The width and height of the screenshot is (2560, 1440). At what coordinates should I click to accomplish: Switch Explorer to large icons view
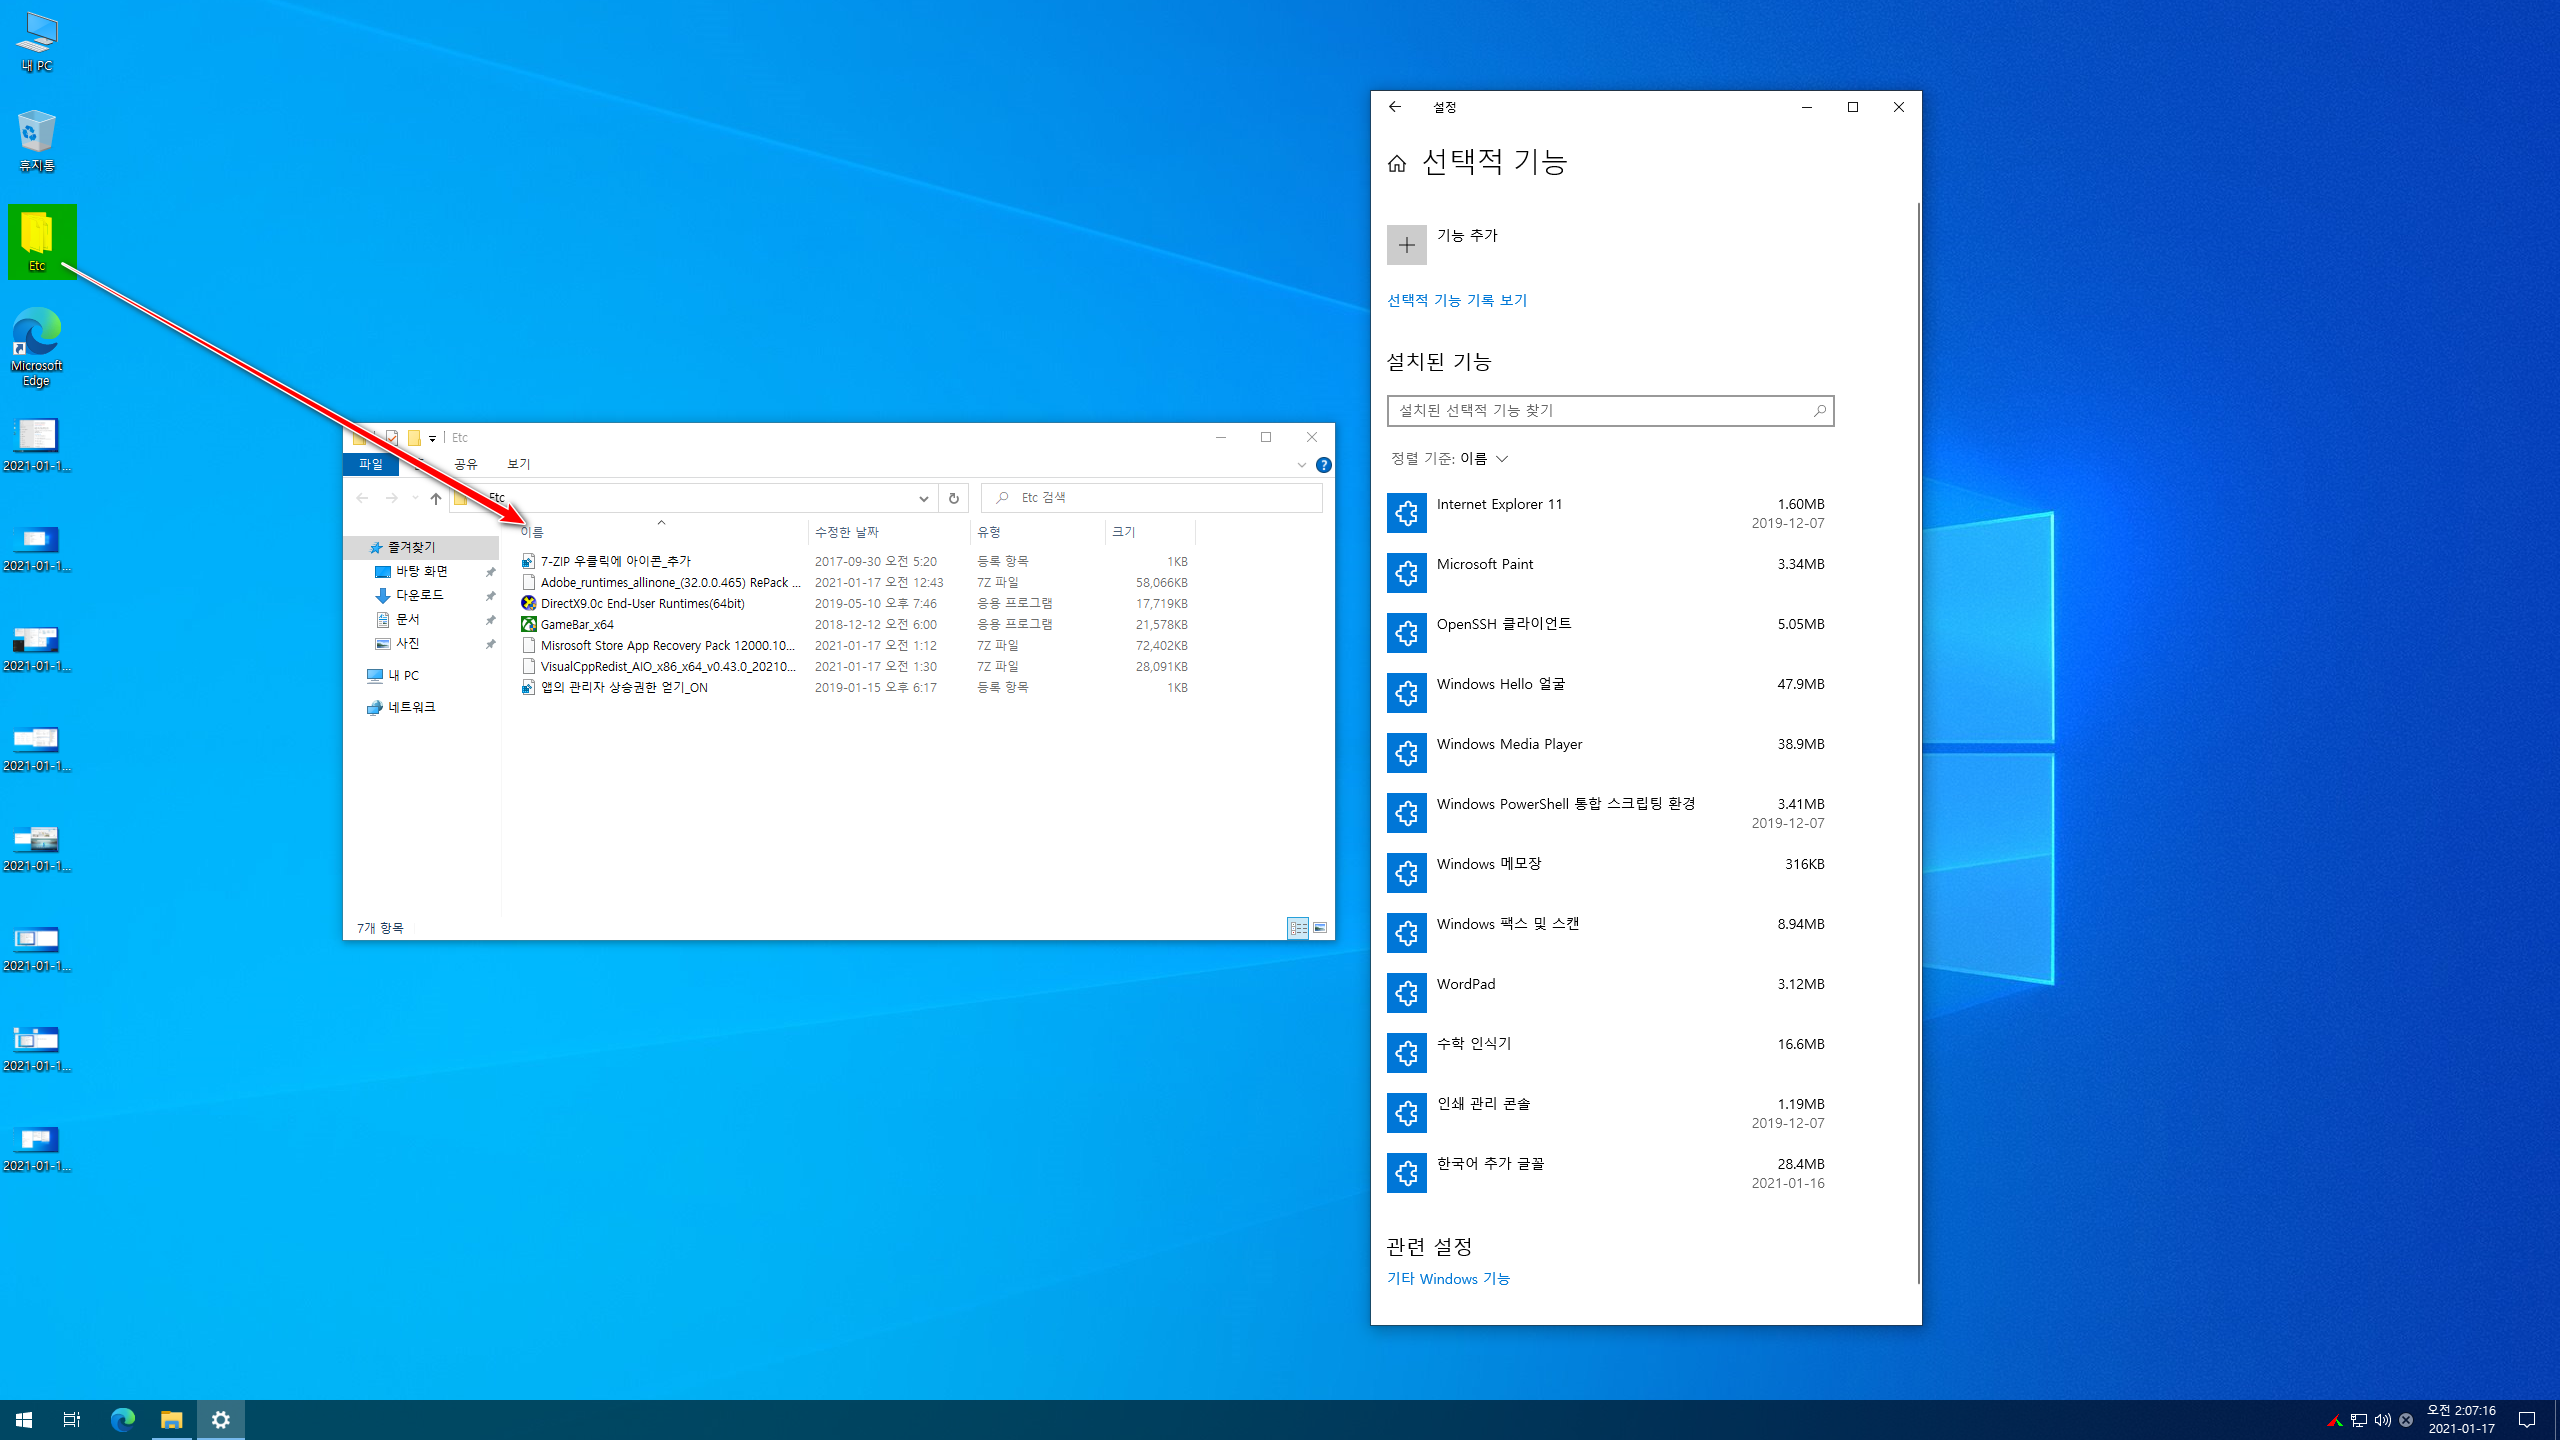click(x=1320, y=928)
